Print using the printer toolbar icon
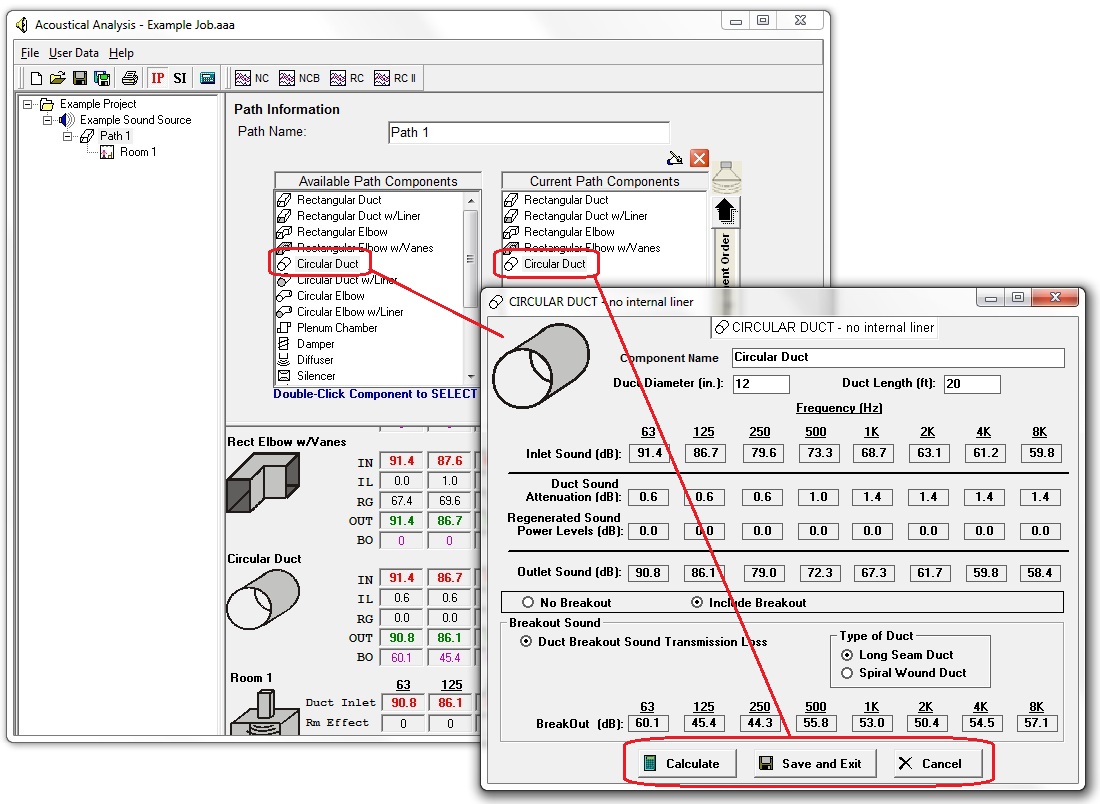The height and width of the screenshot is (804, 1100). [x=130, y=78]
